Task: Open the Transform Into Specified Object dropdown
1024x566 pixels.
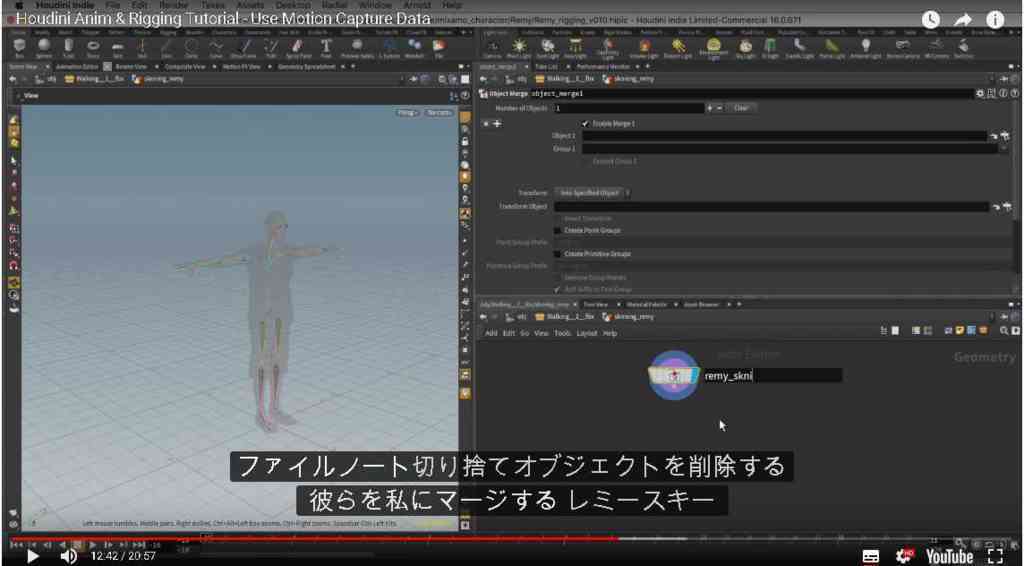Action: (593, 193)
